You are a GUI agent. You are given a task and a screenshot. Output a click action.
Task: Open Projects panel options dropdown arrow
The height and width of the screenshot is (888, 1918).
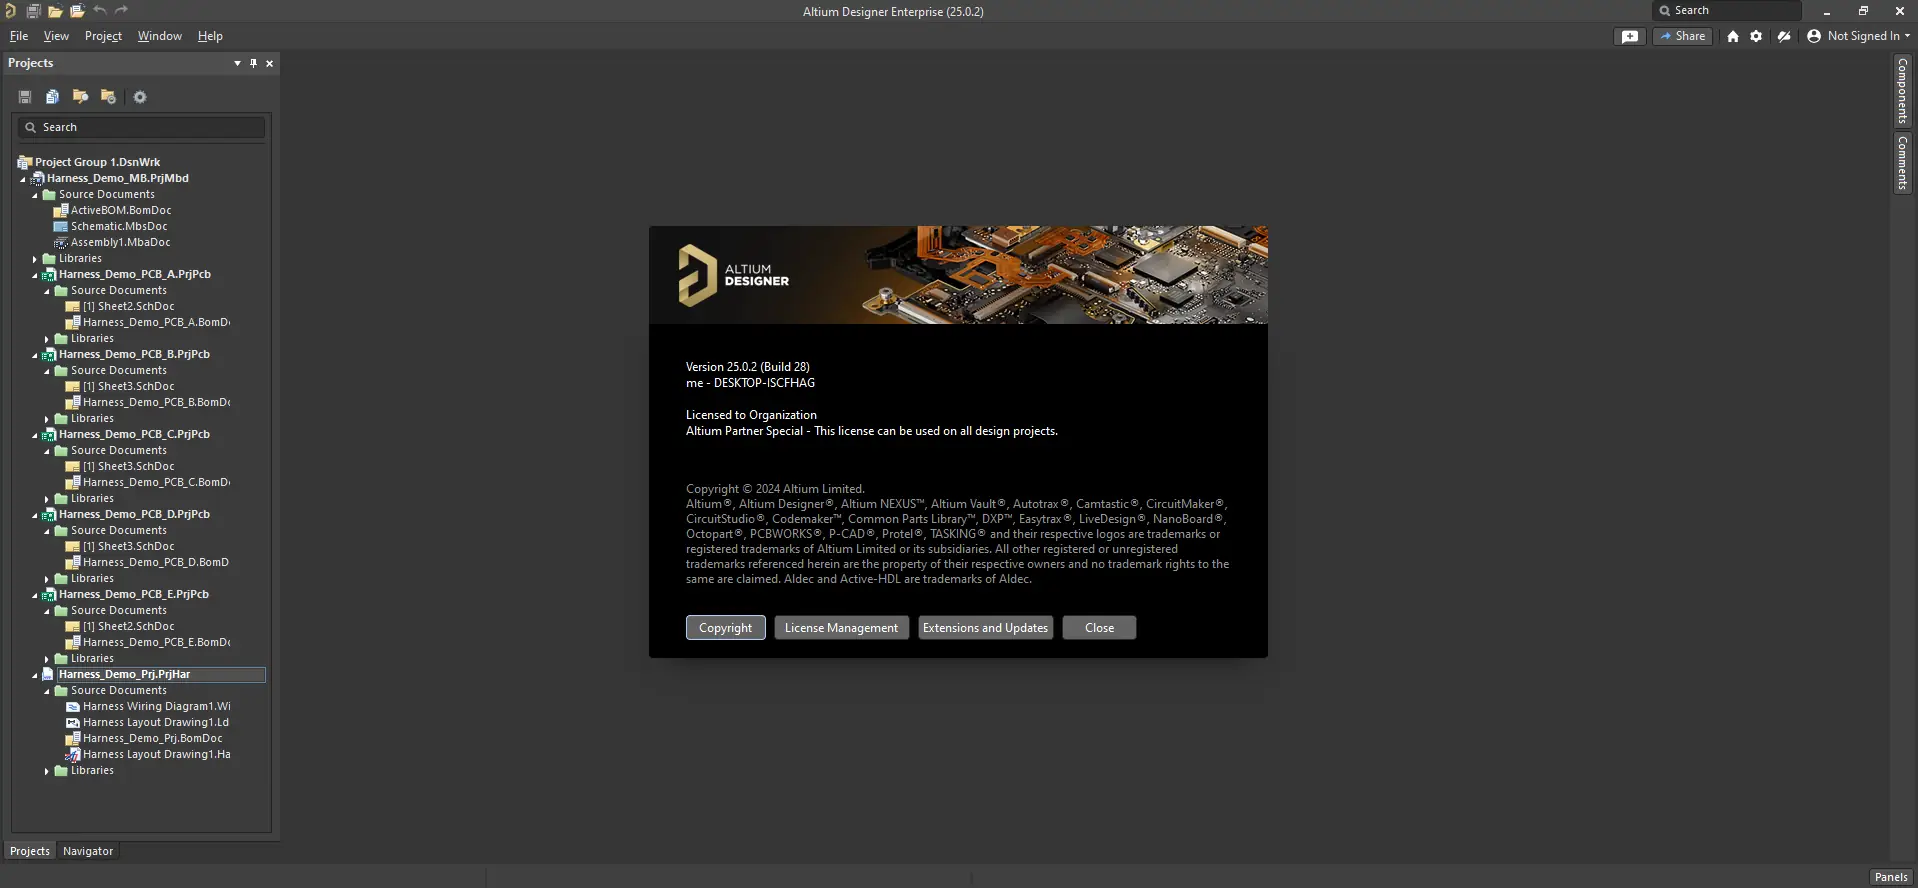click(x=237, y=63)
